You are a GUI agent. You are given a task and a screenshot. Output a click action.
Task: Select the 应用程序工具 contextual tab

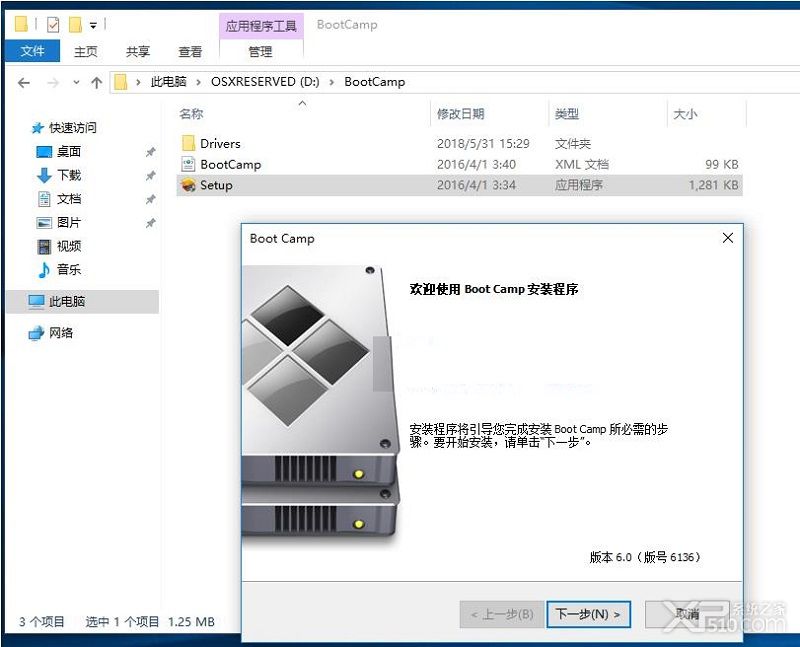[x=261, y=26]
